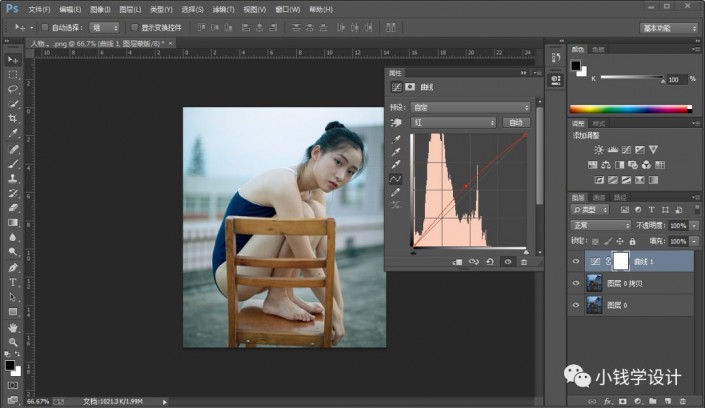Open the 预设 preset dropdown
The image size is (705, 408).
point(470,106)
